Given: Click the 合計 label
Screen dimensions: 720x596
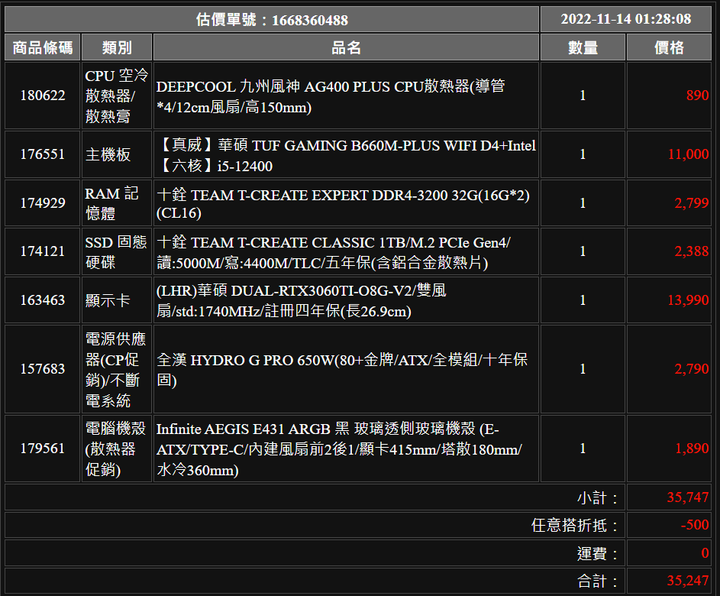Looking at the screenshot, I should pyautogui.click(x=597, y=581).
